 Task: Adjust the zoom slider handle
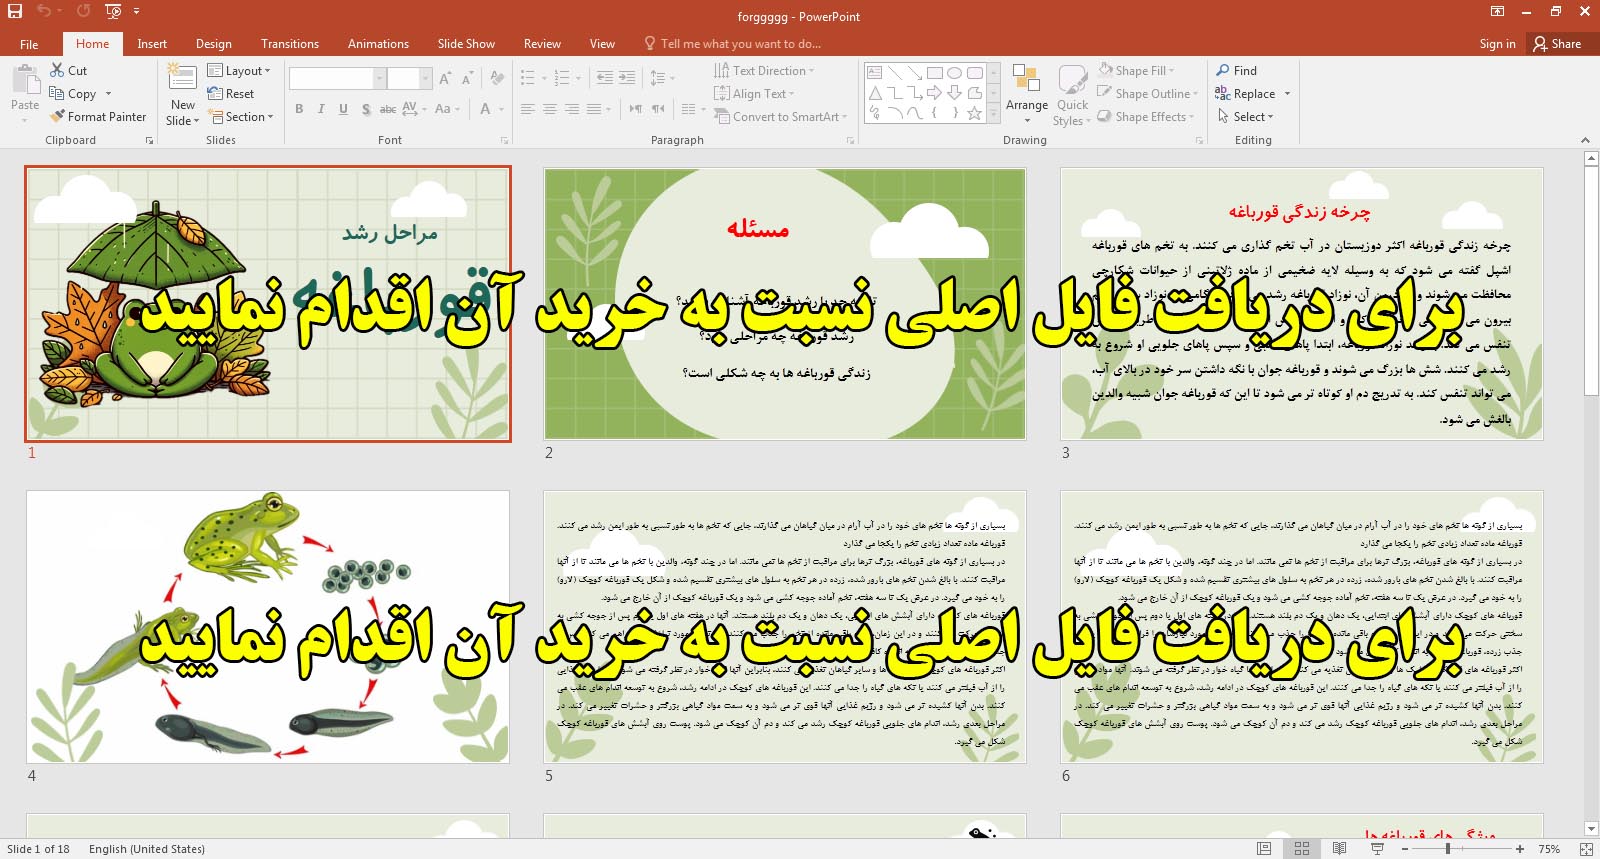[1447, 848]
